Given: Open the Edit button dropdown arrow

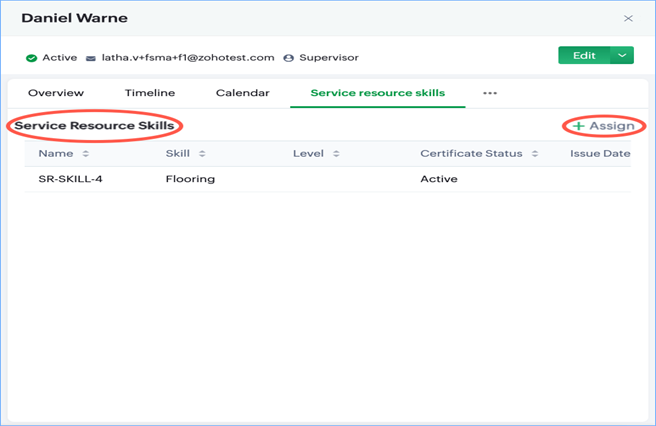Looking at the screenshot, I should point(623,56).
